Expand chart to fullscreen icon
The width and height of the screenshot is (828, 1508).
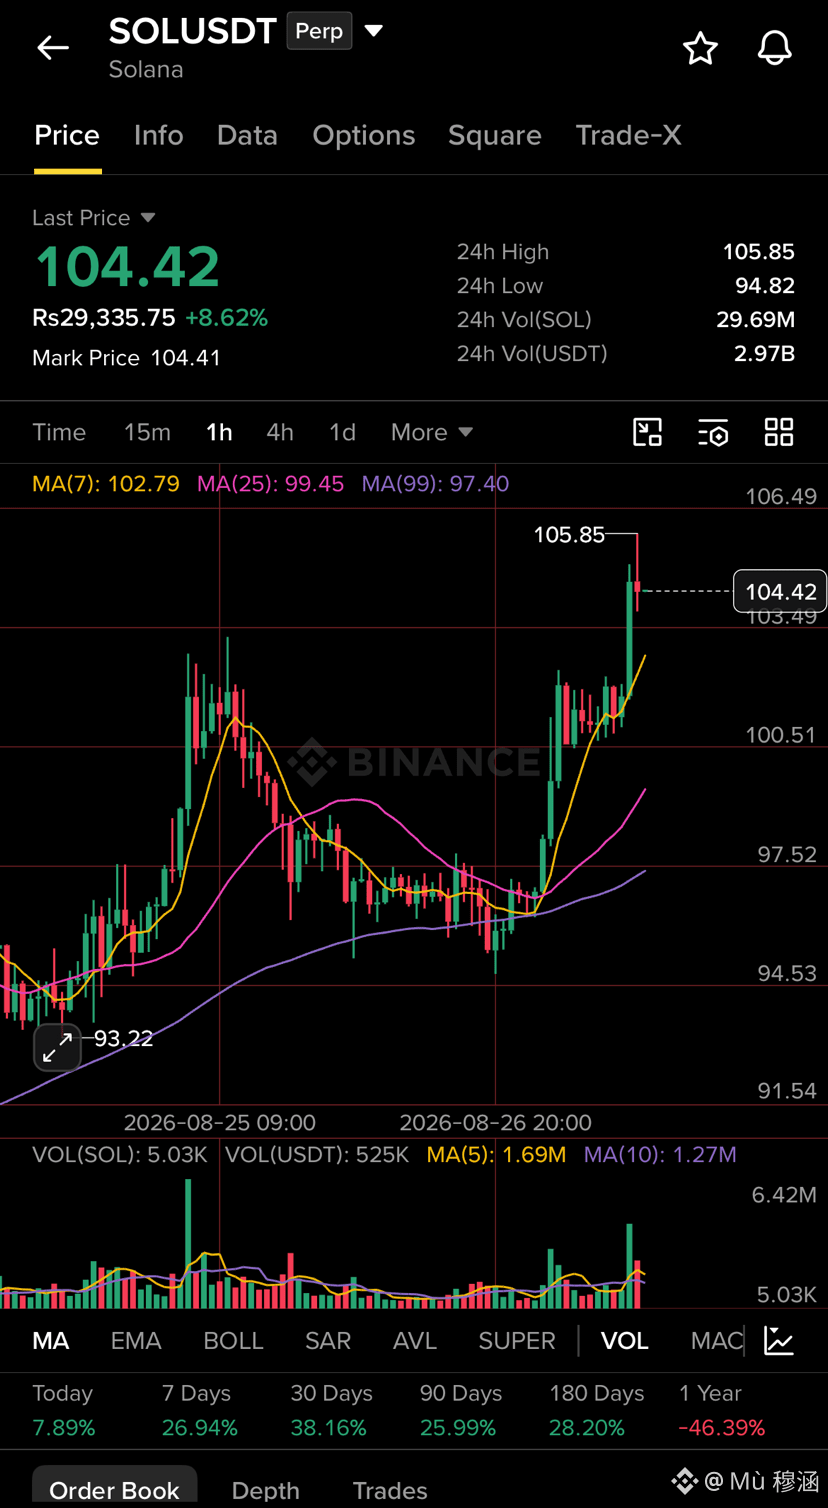57,1047
